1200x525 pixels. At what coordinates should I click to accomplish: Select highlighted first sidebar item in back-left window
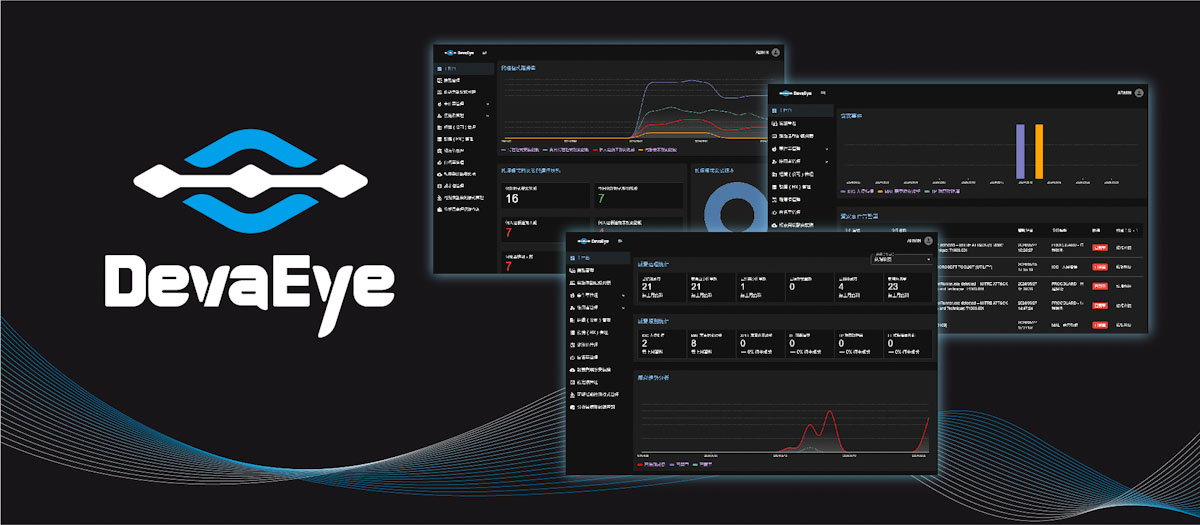[465, 68]
